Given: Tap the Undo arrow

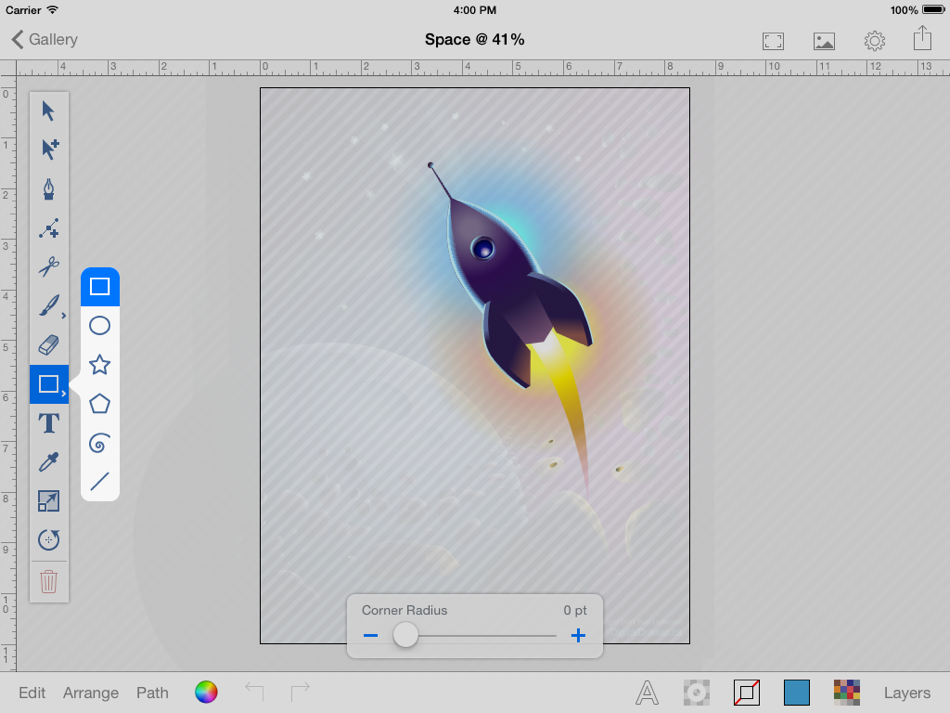Looking at the screenshot, I should [x=254, y=691].
